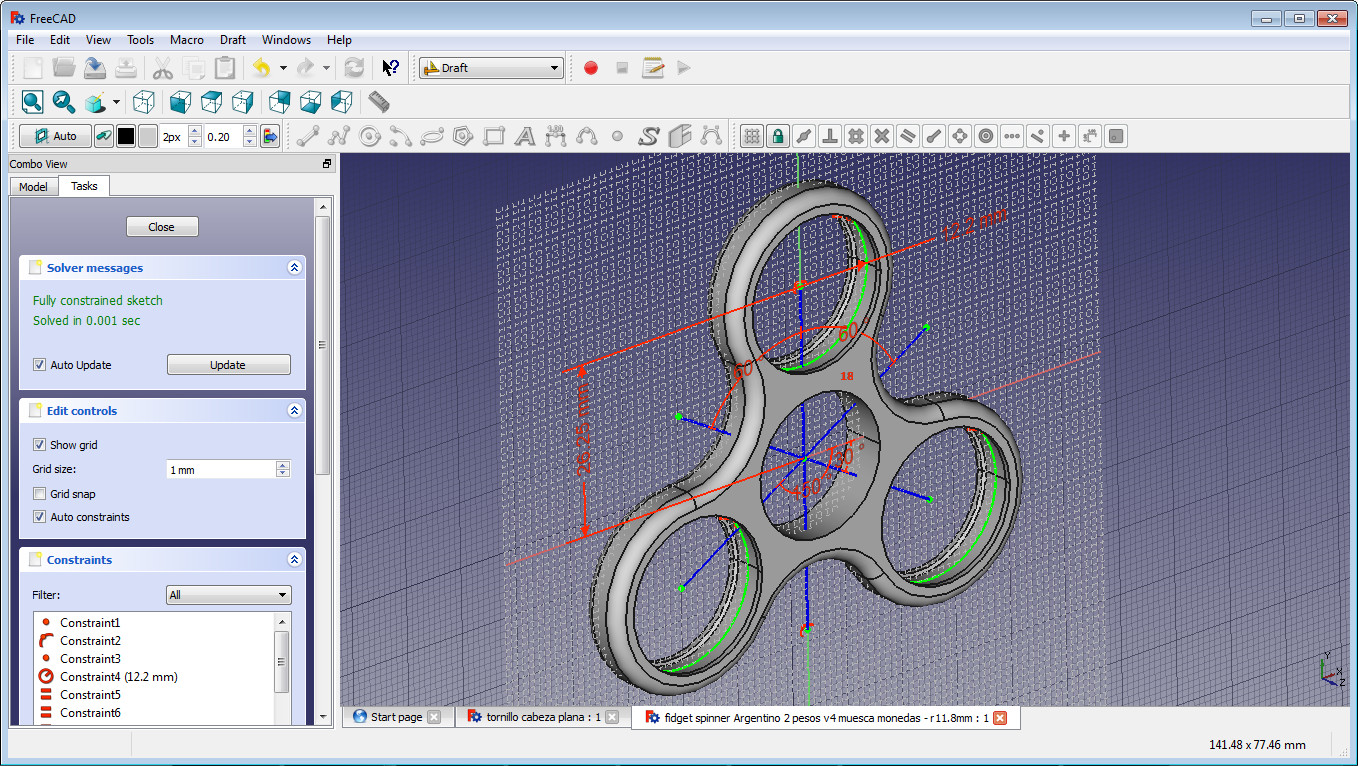Select the Draft Circle tool
Image resolution: width=1358 pixels, height=766 pixels.
(x=370, y=136)
